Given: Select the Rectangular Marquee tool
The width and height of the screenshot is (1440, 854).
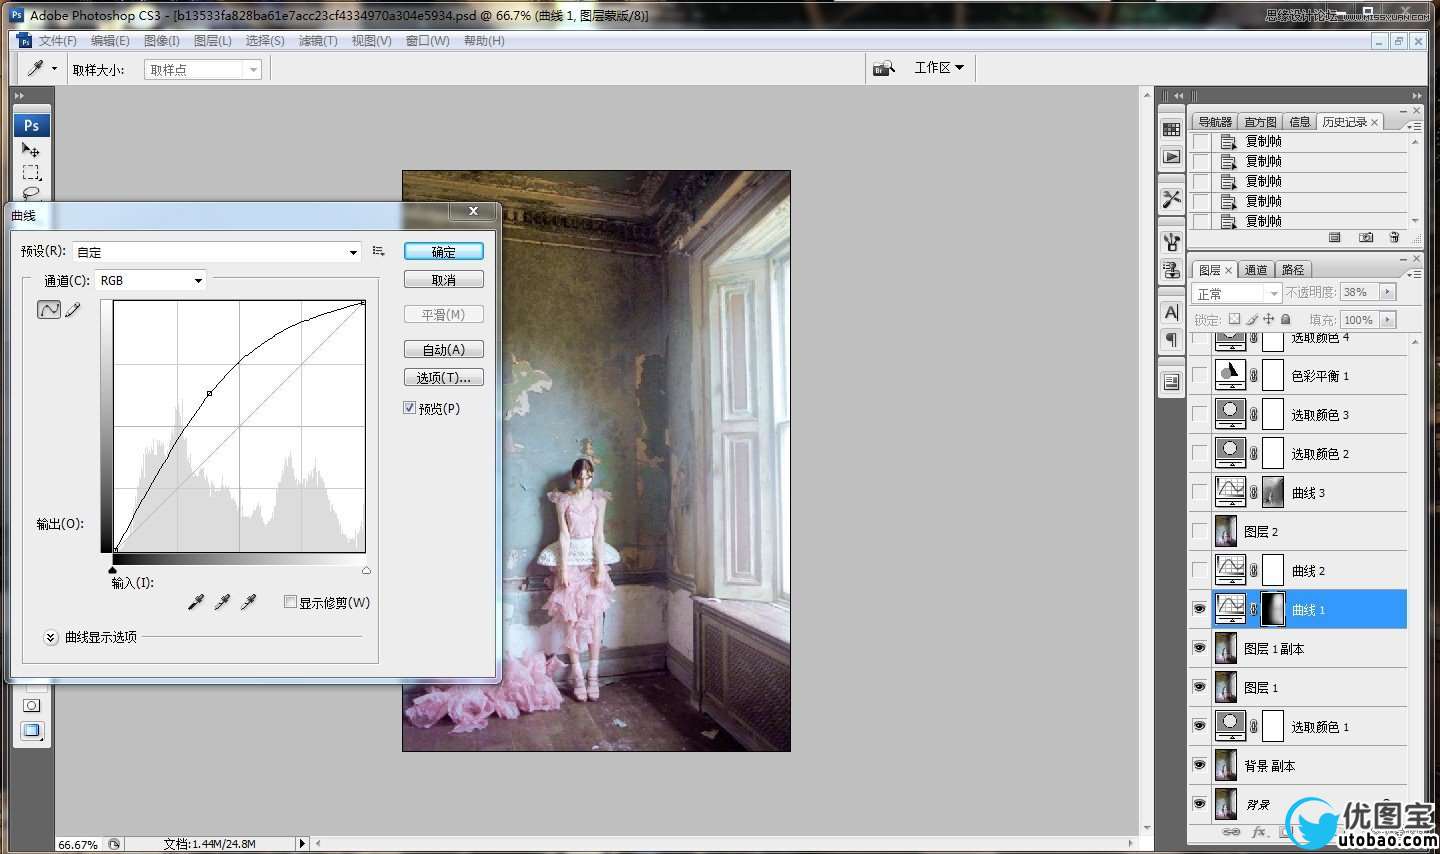Looking at the screenshot, I should pyautogui.click(x=31, y=172).
